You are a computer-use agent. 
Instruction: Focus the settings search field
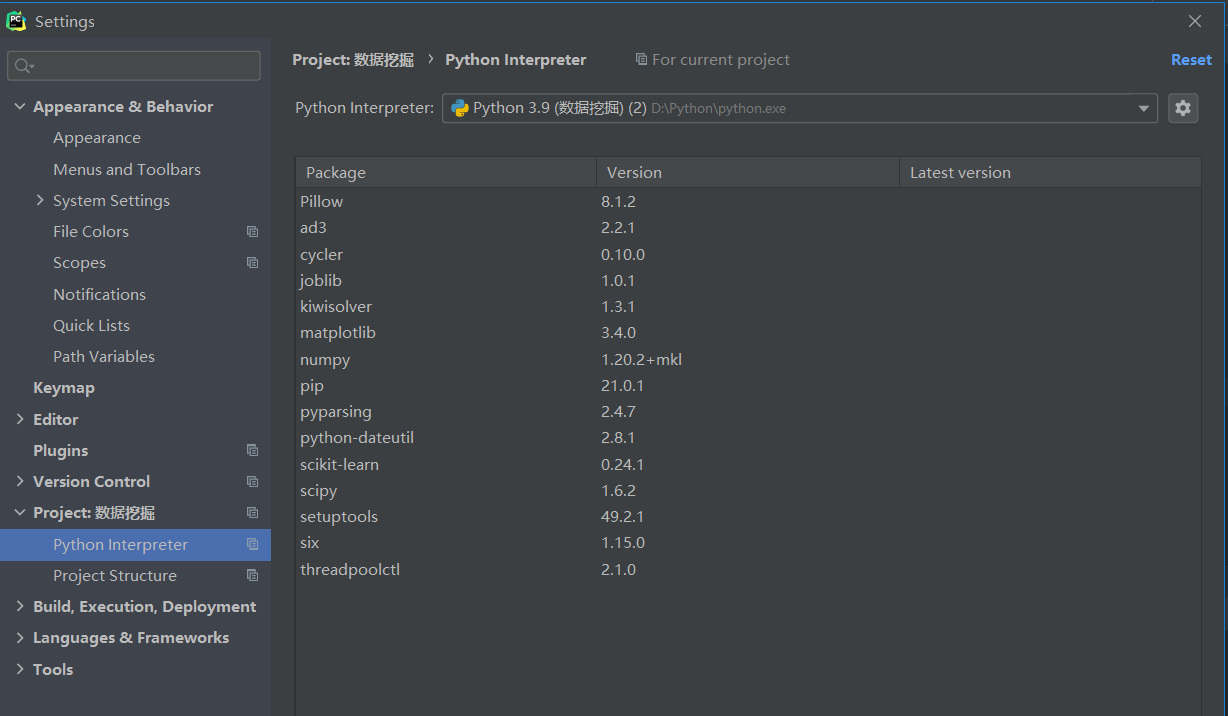[134, 66]
